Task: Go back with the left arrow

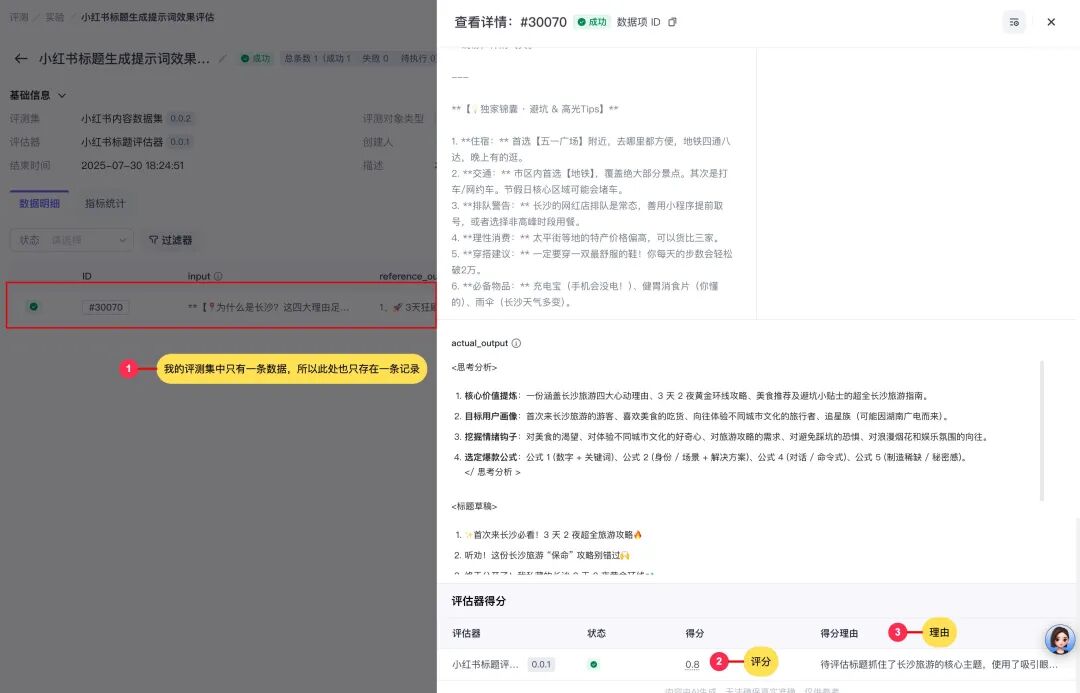Action: click(x=21, y=59)
